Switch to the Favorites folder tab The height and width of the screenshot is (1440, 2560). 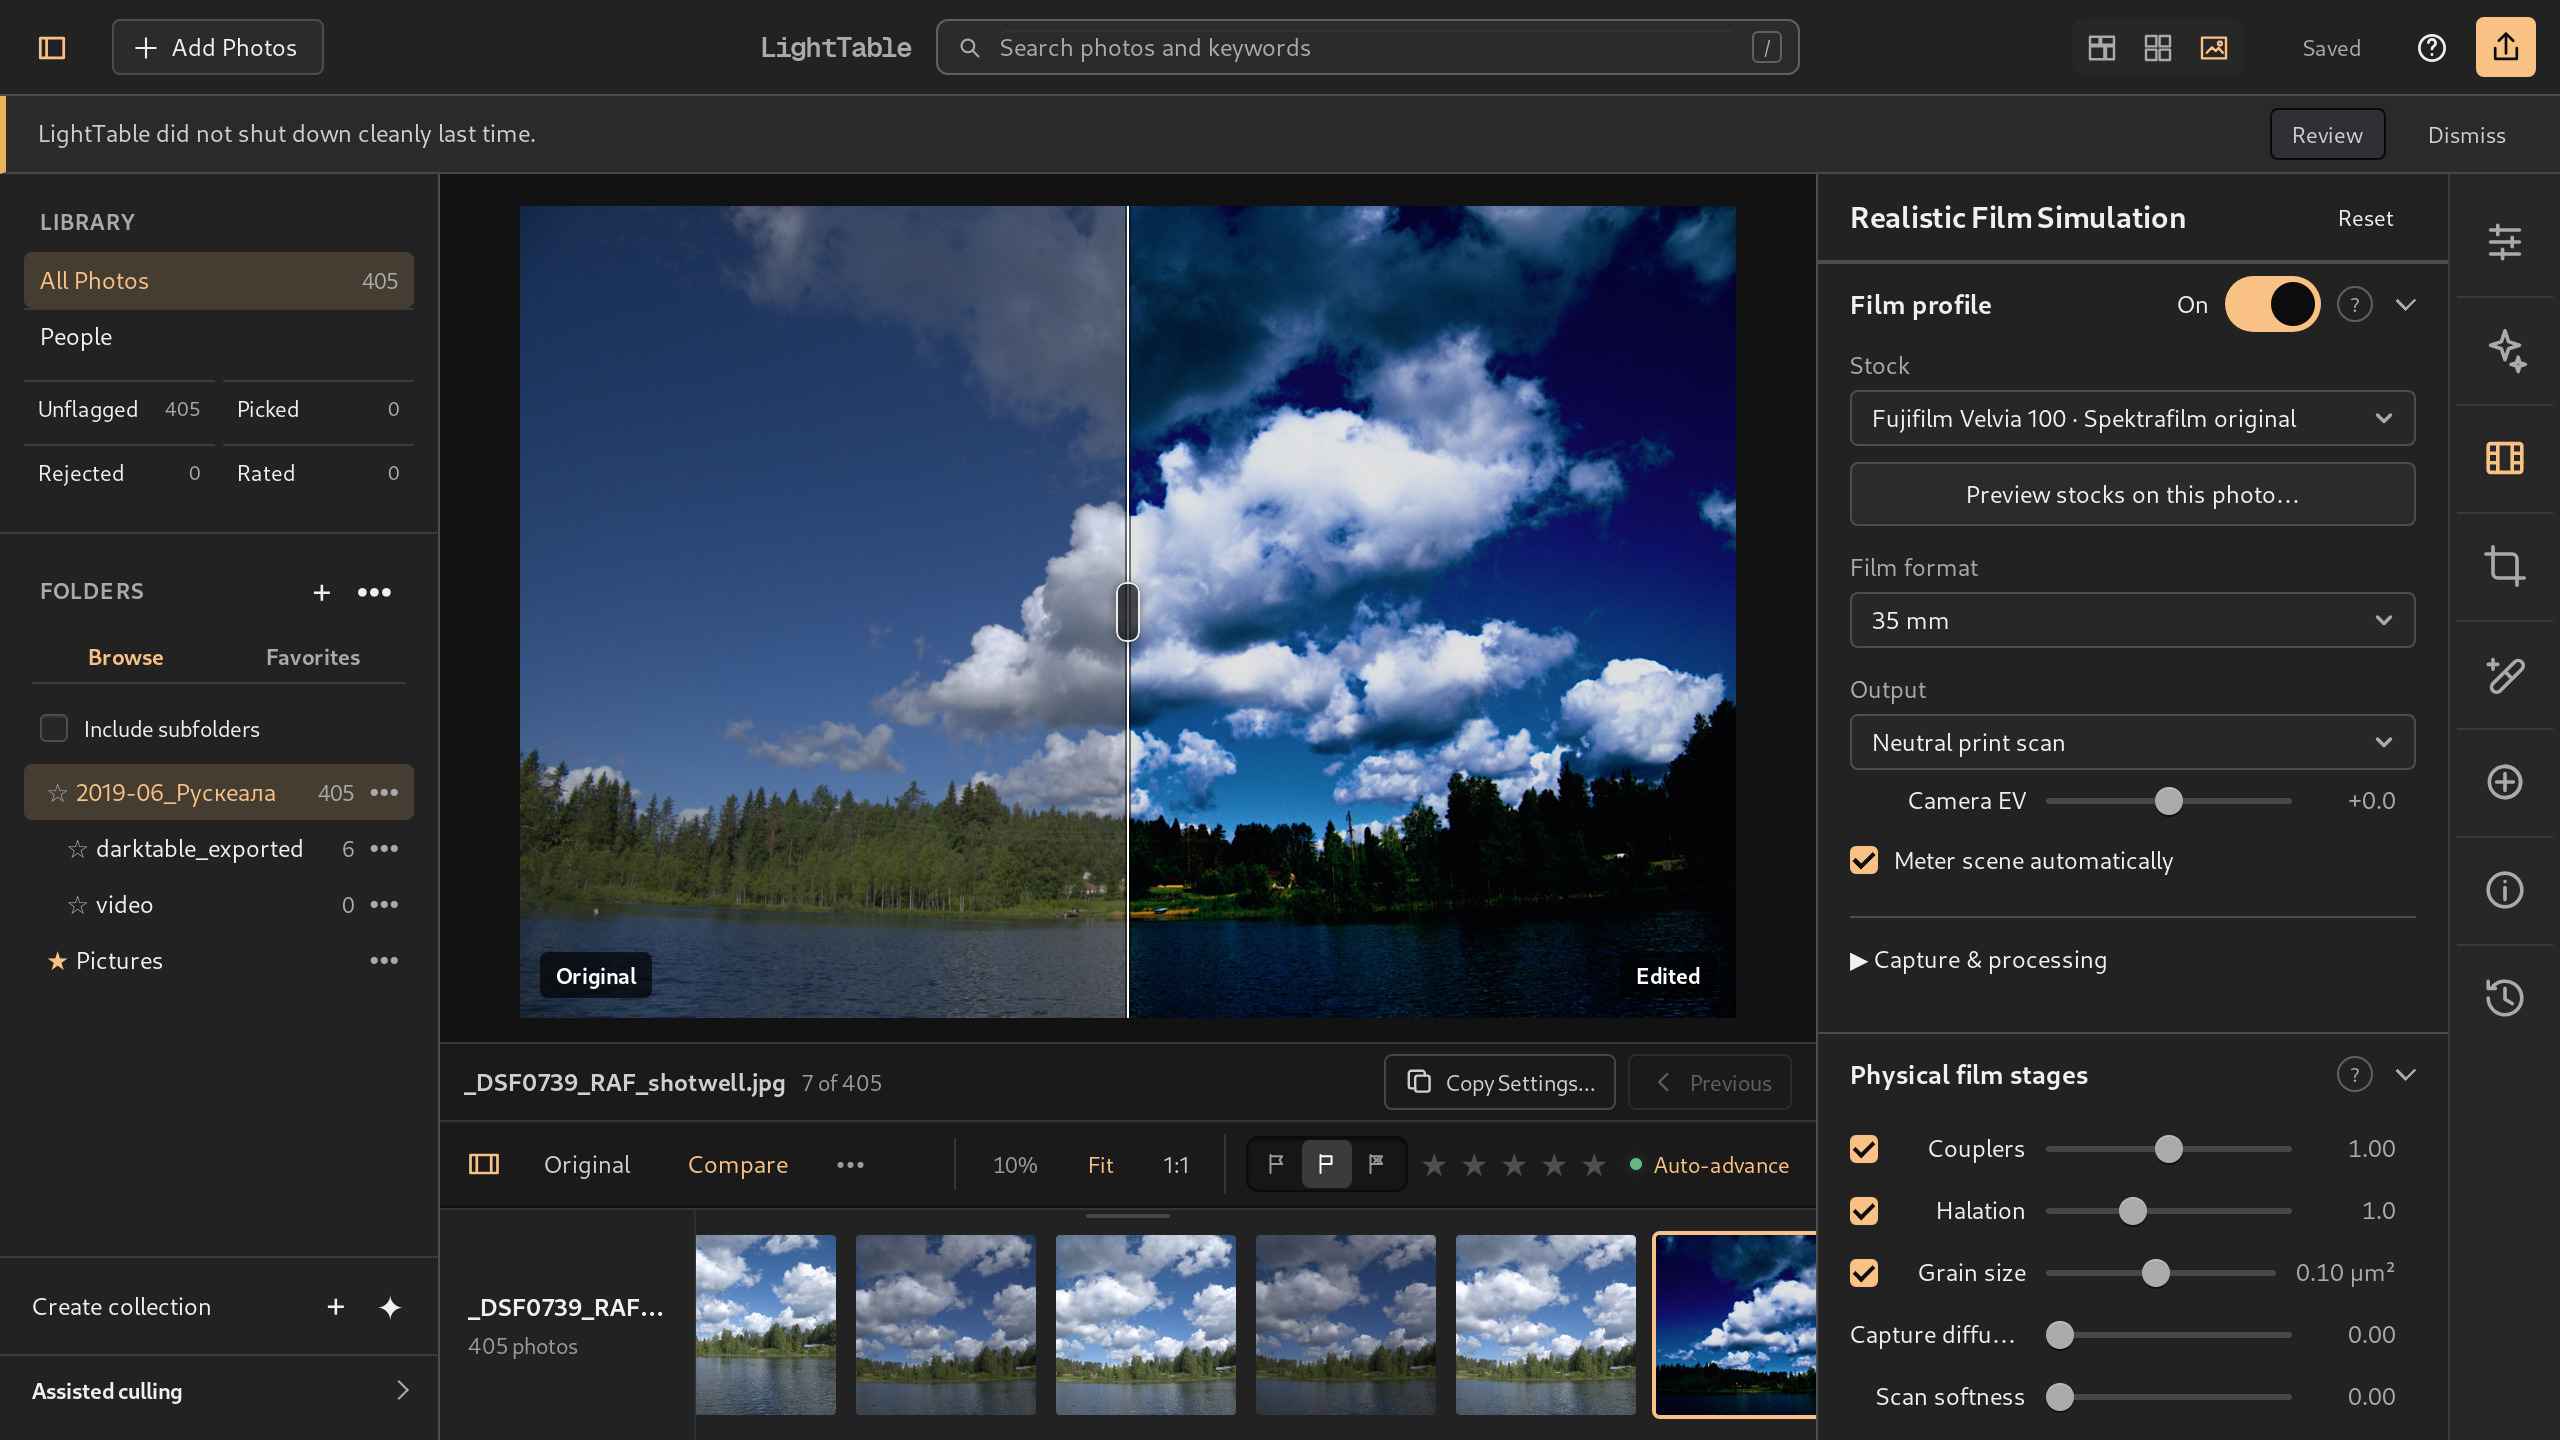tap(313, 657)
